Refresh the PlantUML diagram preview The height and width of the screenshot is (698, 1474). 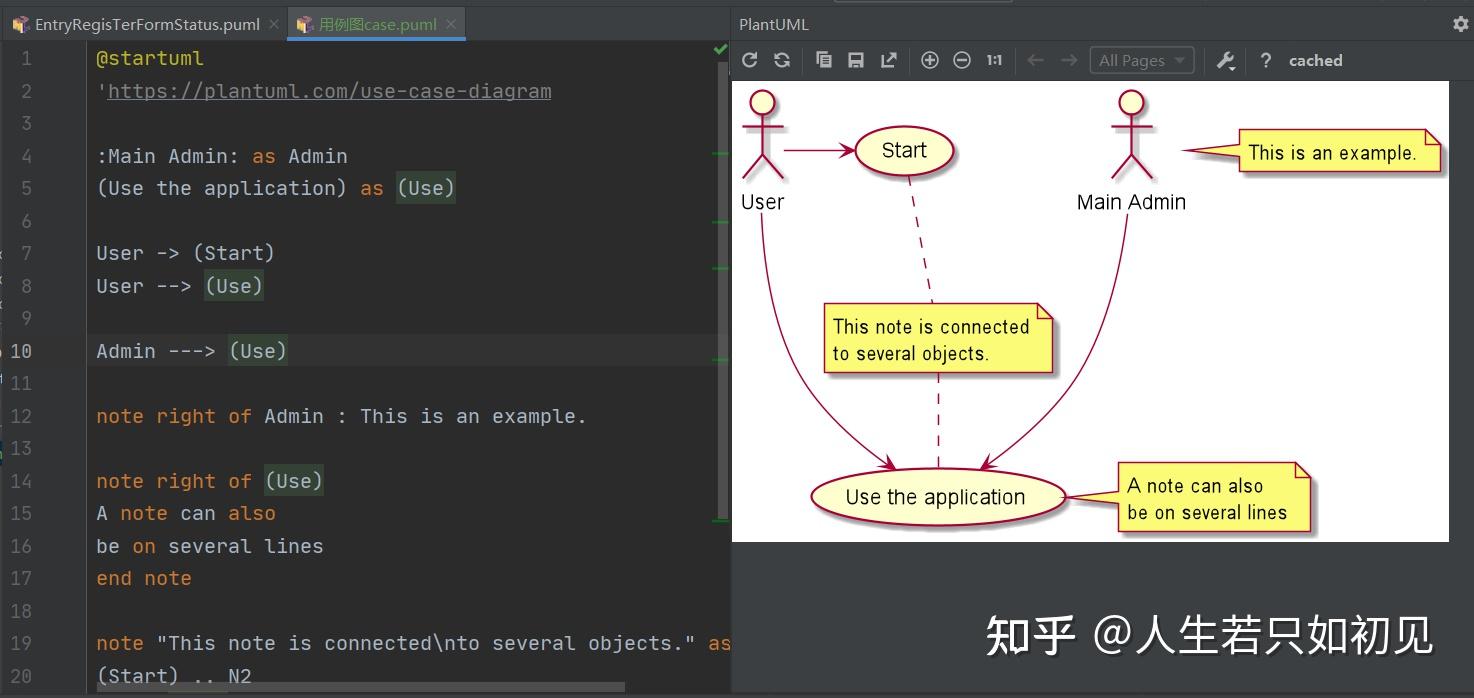(749, 60)
